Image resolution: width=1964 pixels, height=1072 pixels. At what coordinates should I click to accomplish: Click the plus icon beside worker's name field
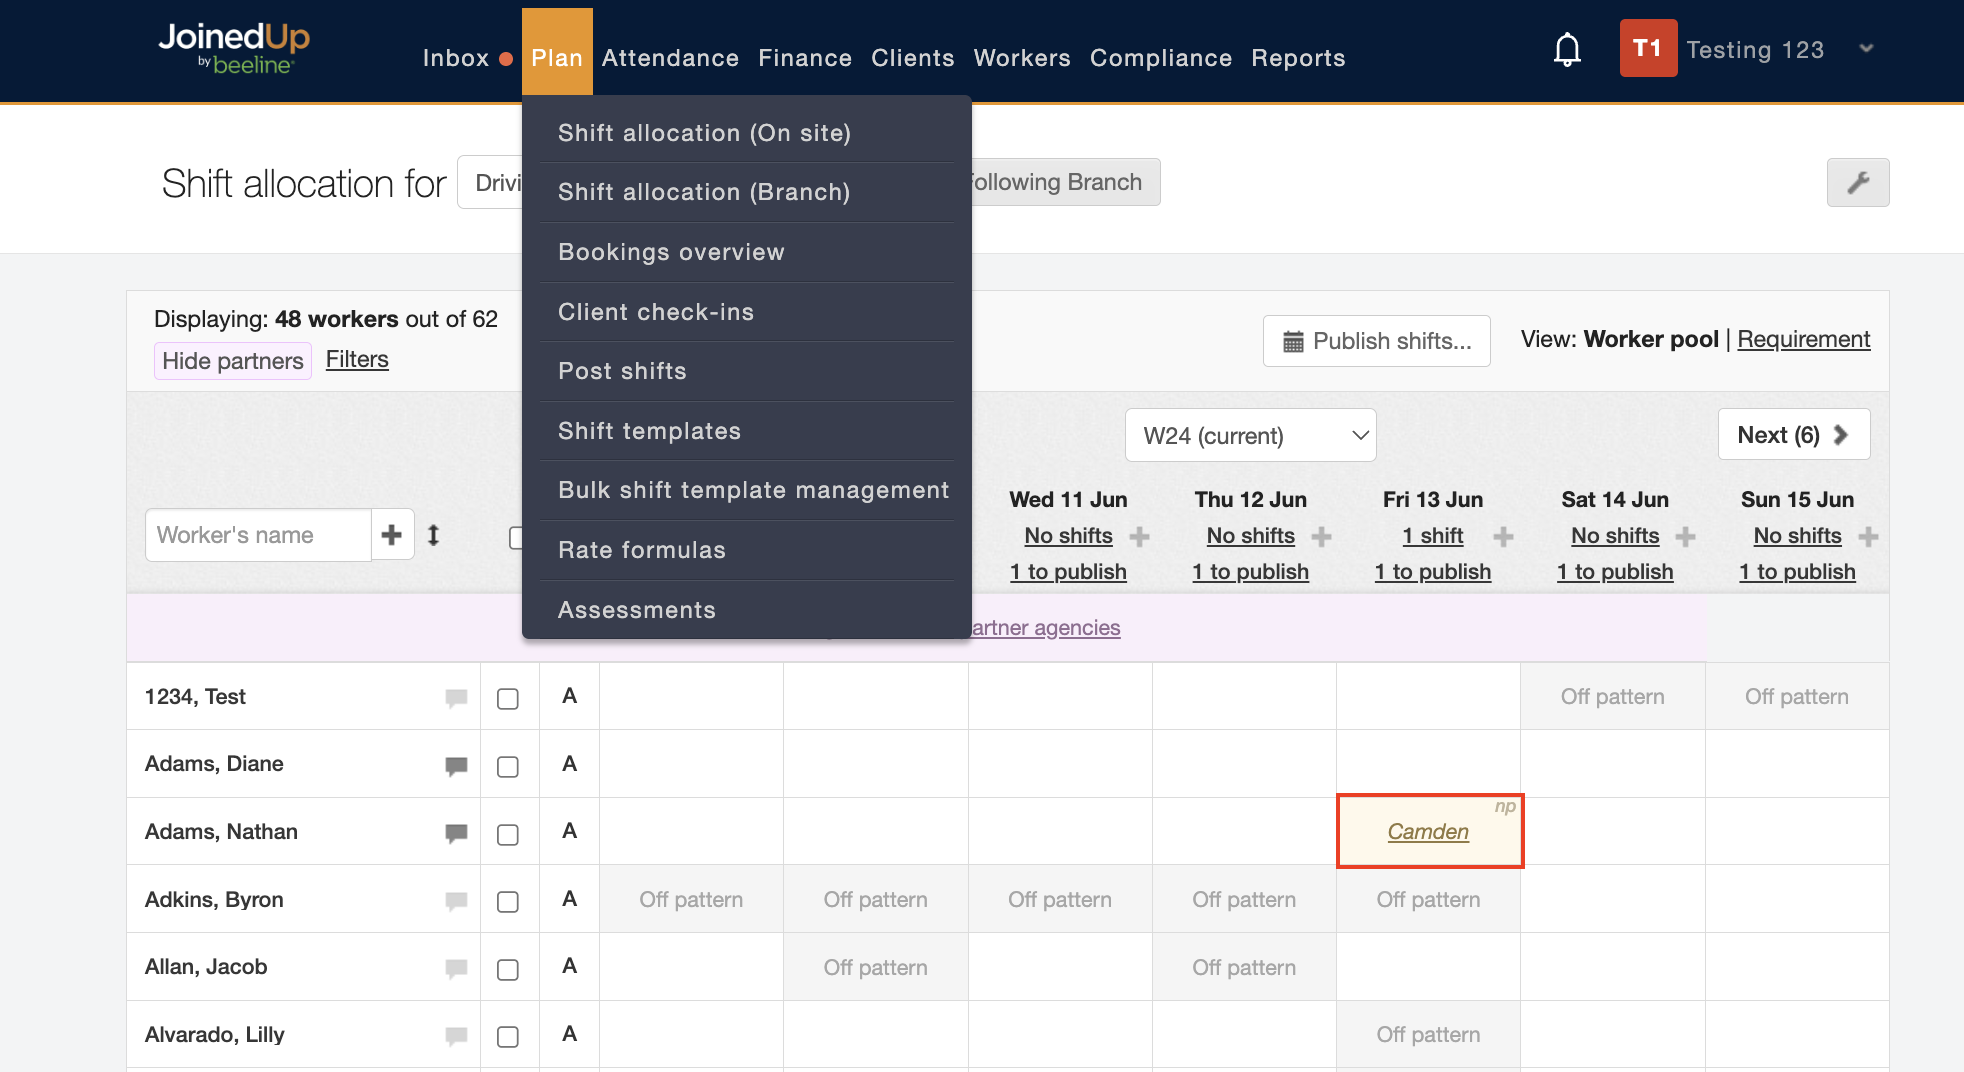point(392,535)
